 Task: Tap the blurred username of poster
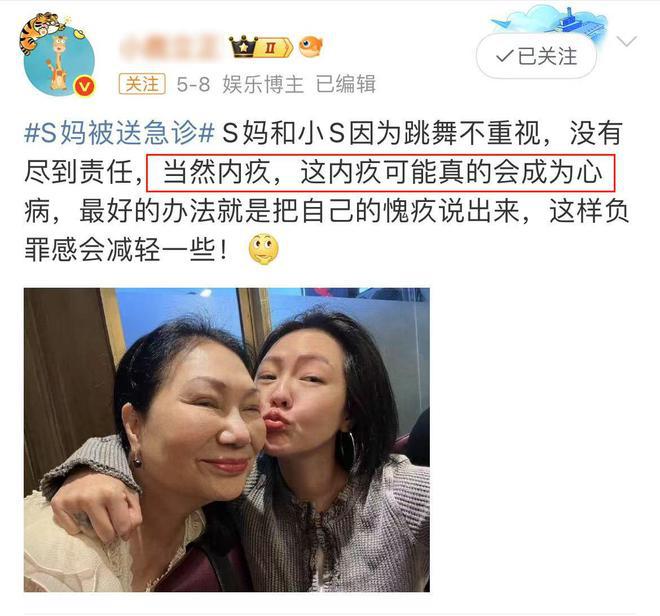[170, 48]
